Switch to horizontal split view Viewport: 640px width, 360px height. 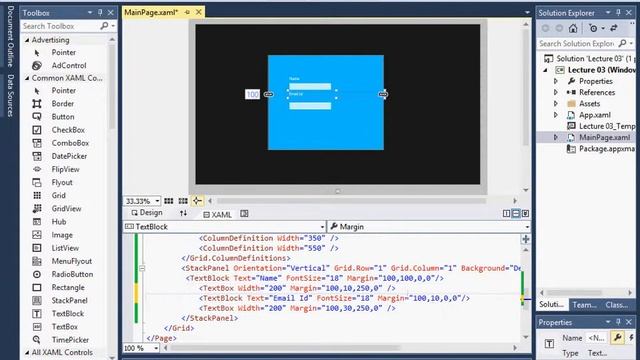click(x=516, y=213)
